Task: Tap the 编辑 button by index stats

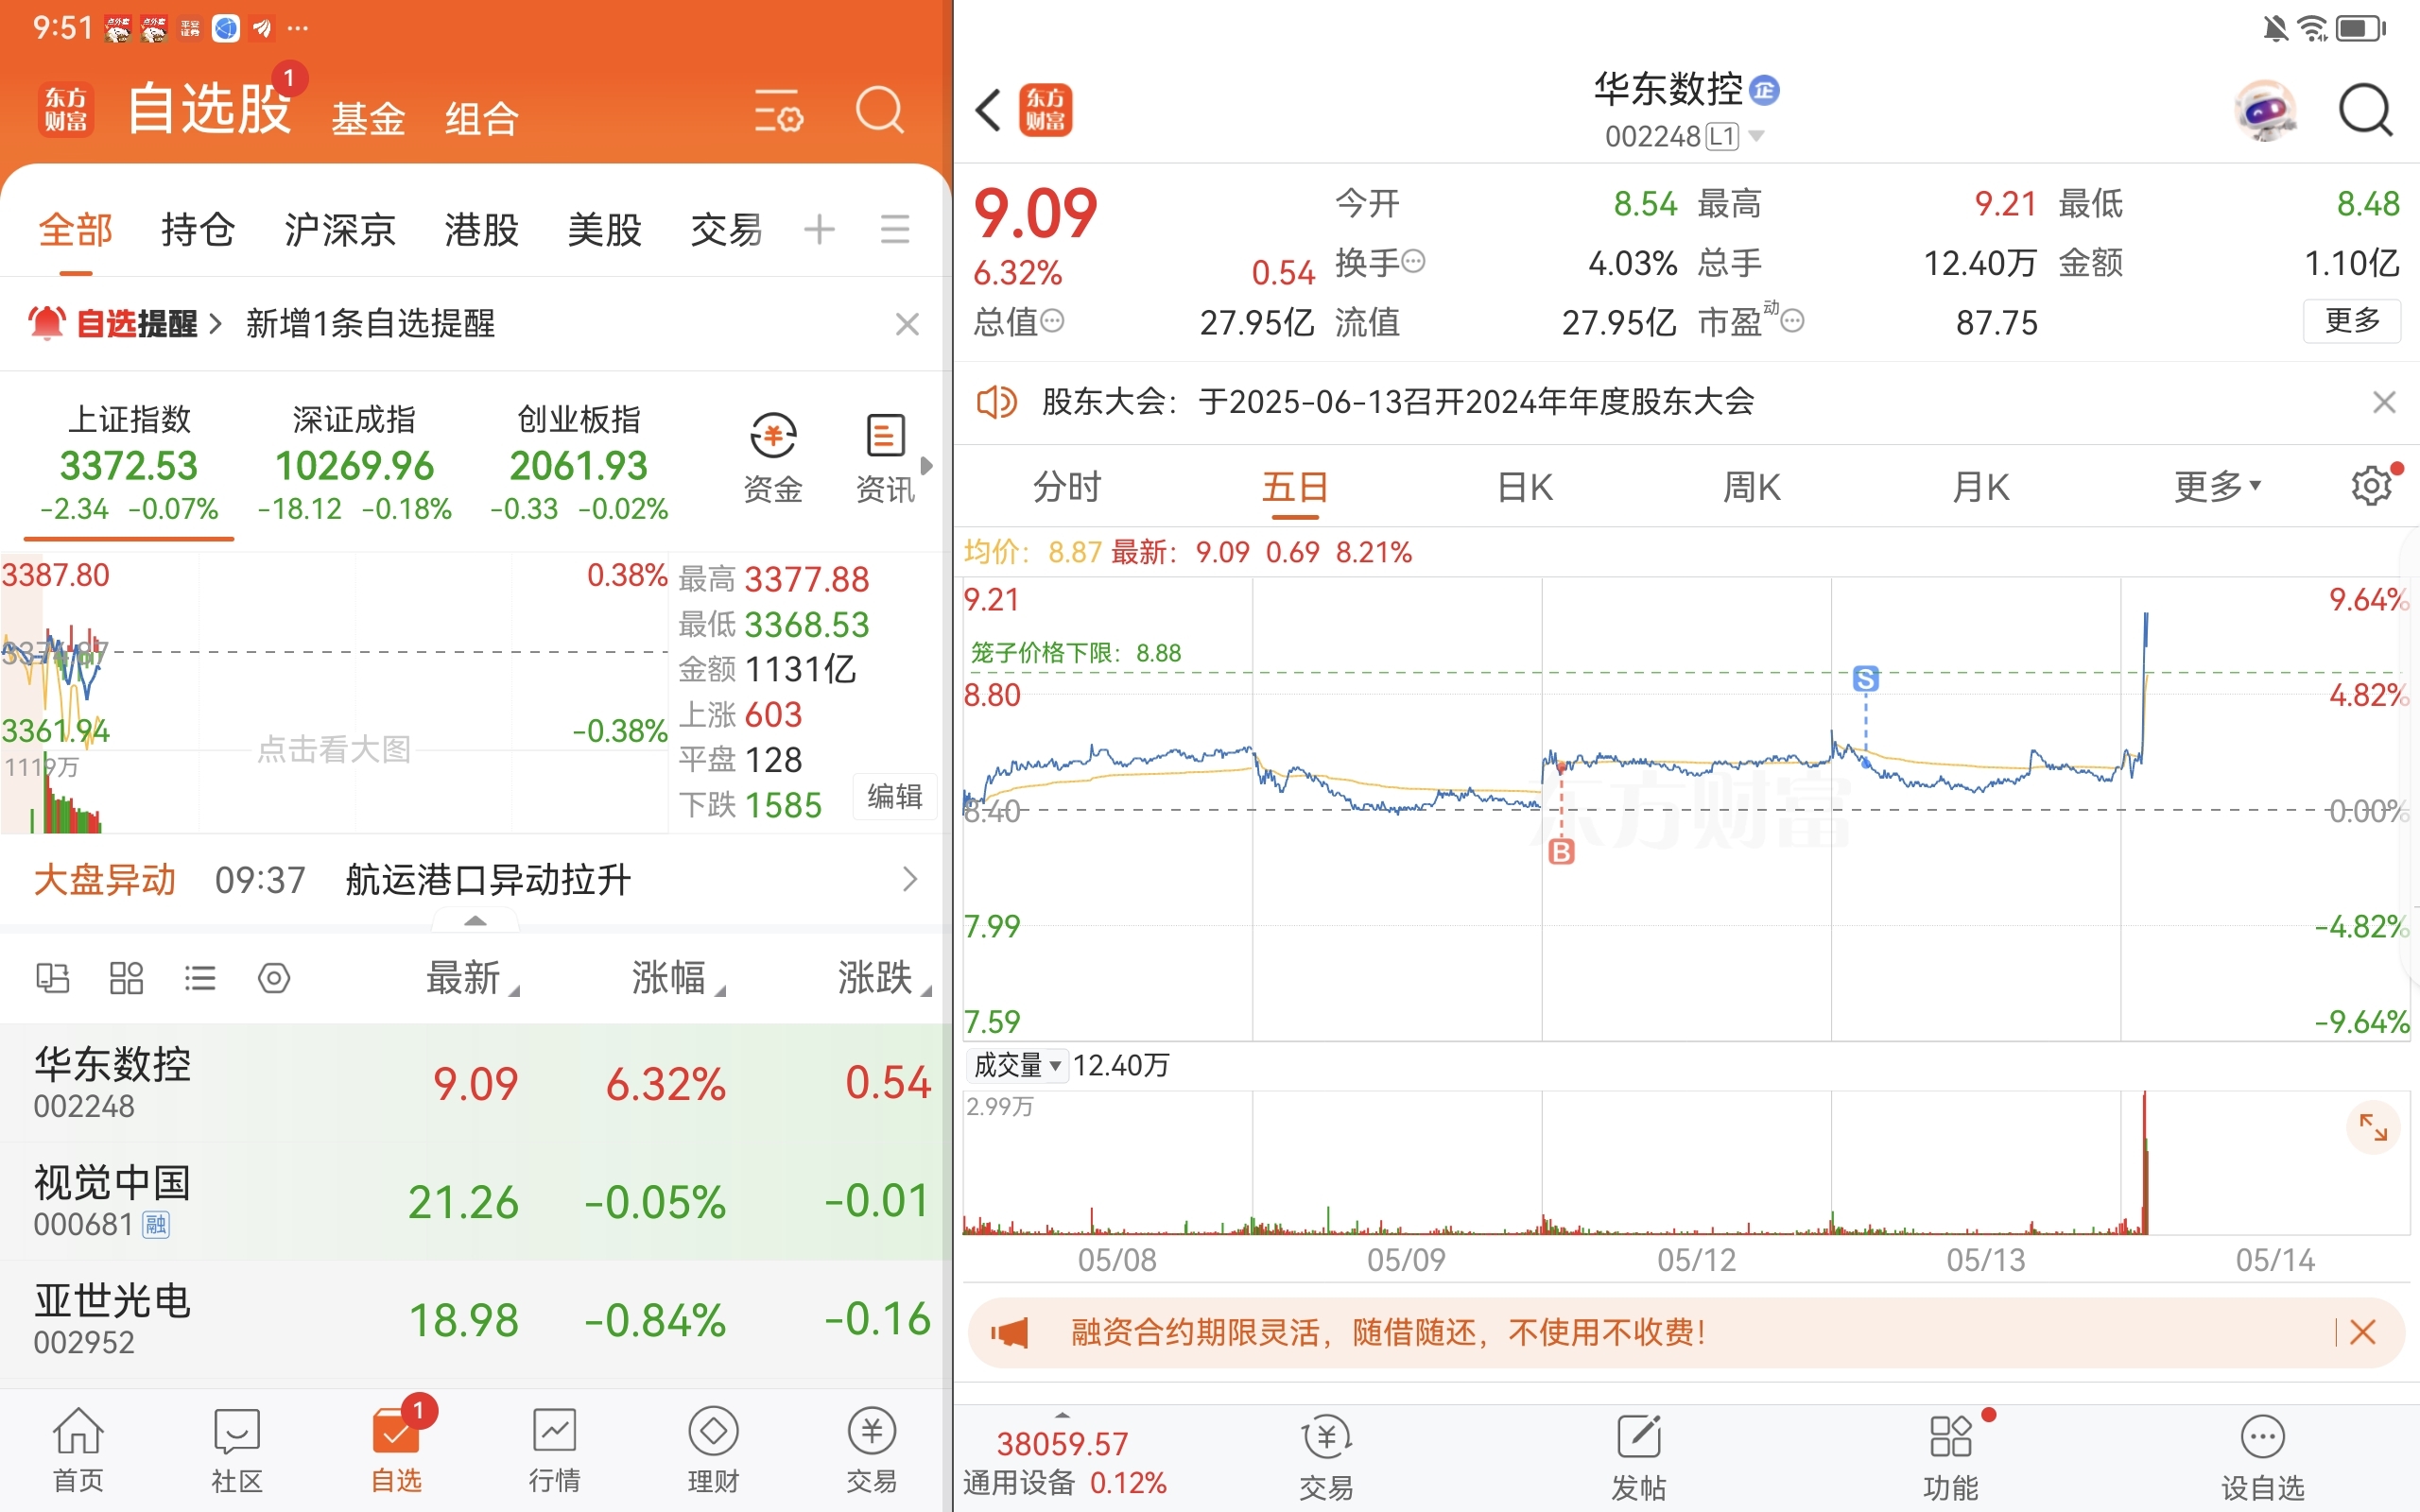Action: pos(894,796)
